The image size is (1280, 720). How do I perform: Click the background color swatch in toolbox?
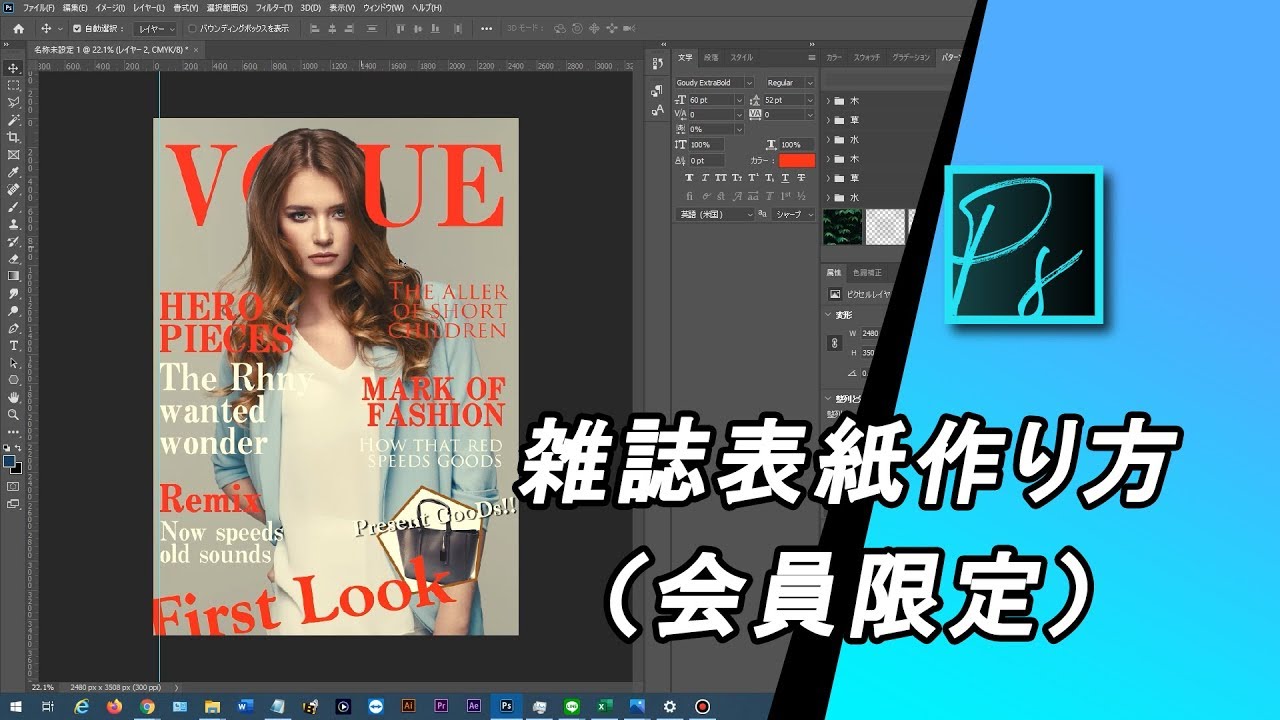[17, 467]
